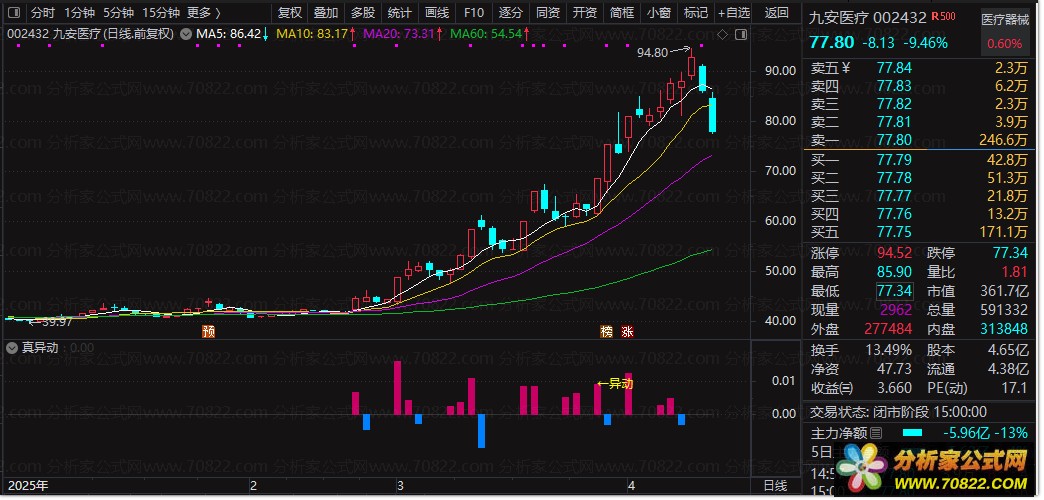Open the 更多 period options

point(204,12)
